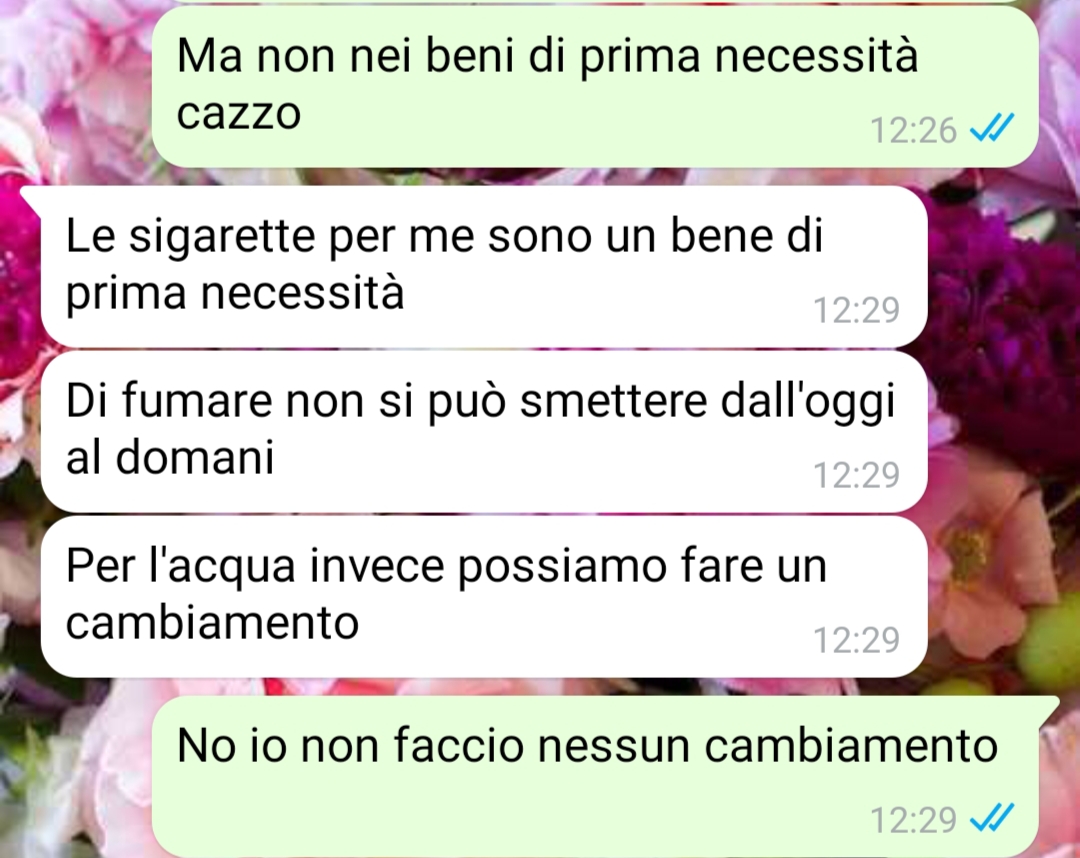
Task: Click the words 'prima necessità' in the sigarette bubble
Action: [x=235, y=293]
